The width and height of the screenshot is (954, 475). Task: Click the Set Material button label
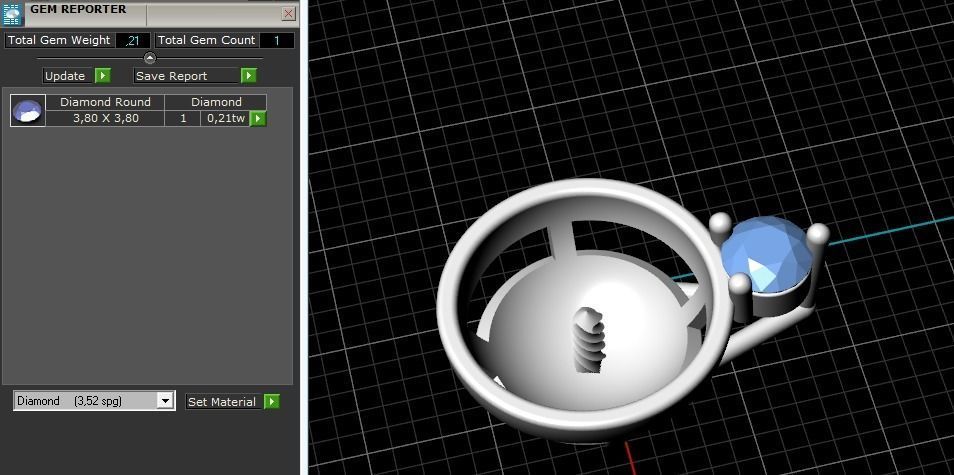pos(223,402)
